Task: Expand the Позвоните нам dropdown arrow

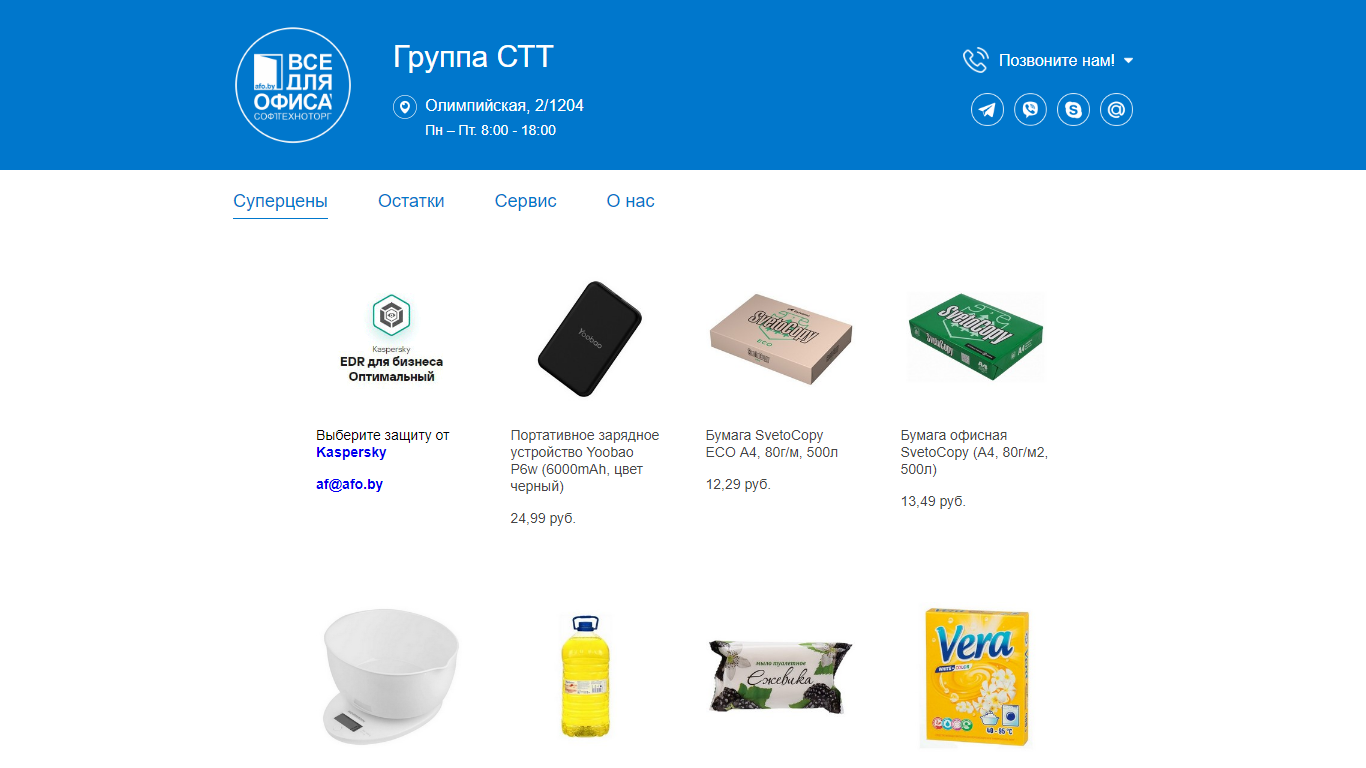Action: tap(1129, 61)
